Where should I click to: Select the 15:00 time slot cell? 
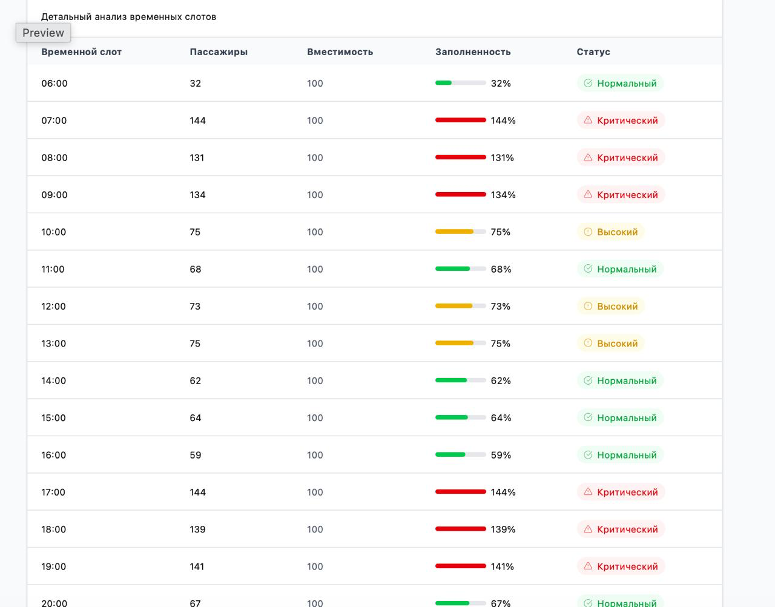point(54,418)
